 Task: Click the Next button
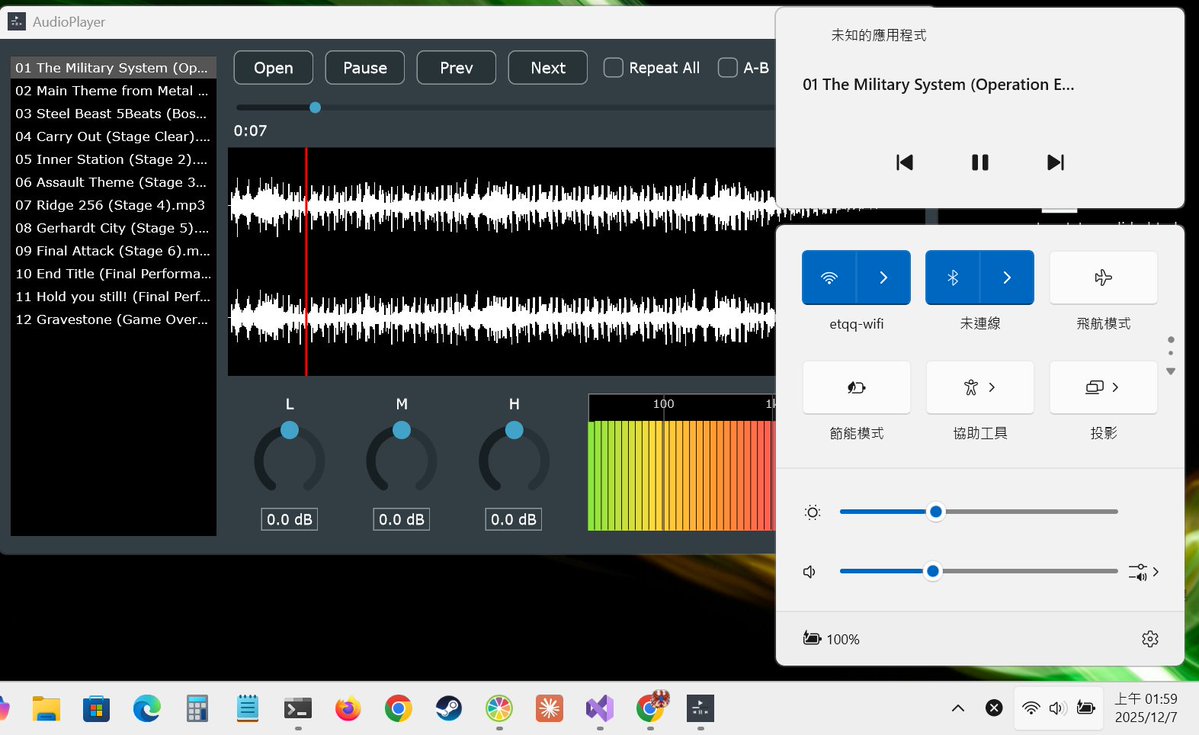tap(548, 67)
